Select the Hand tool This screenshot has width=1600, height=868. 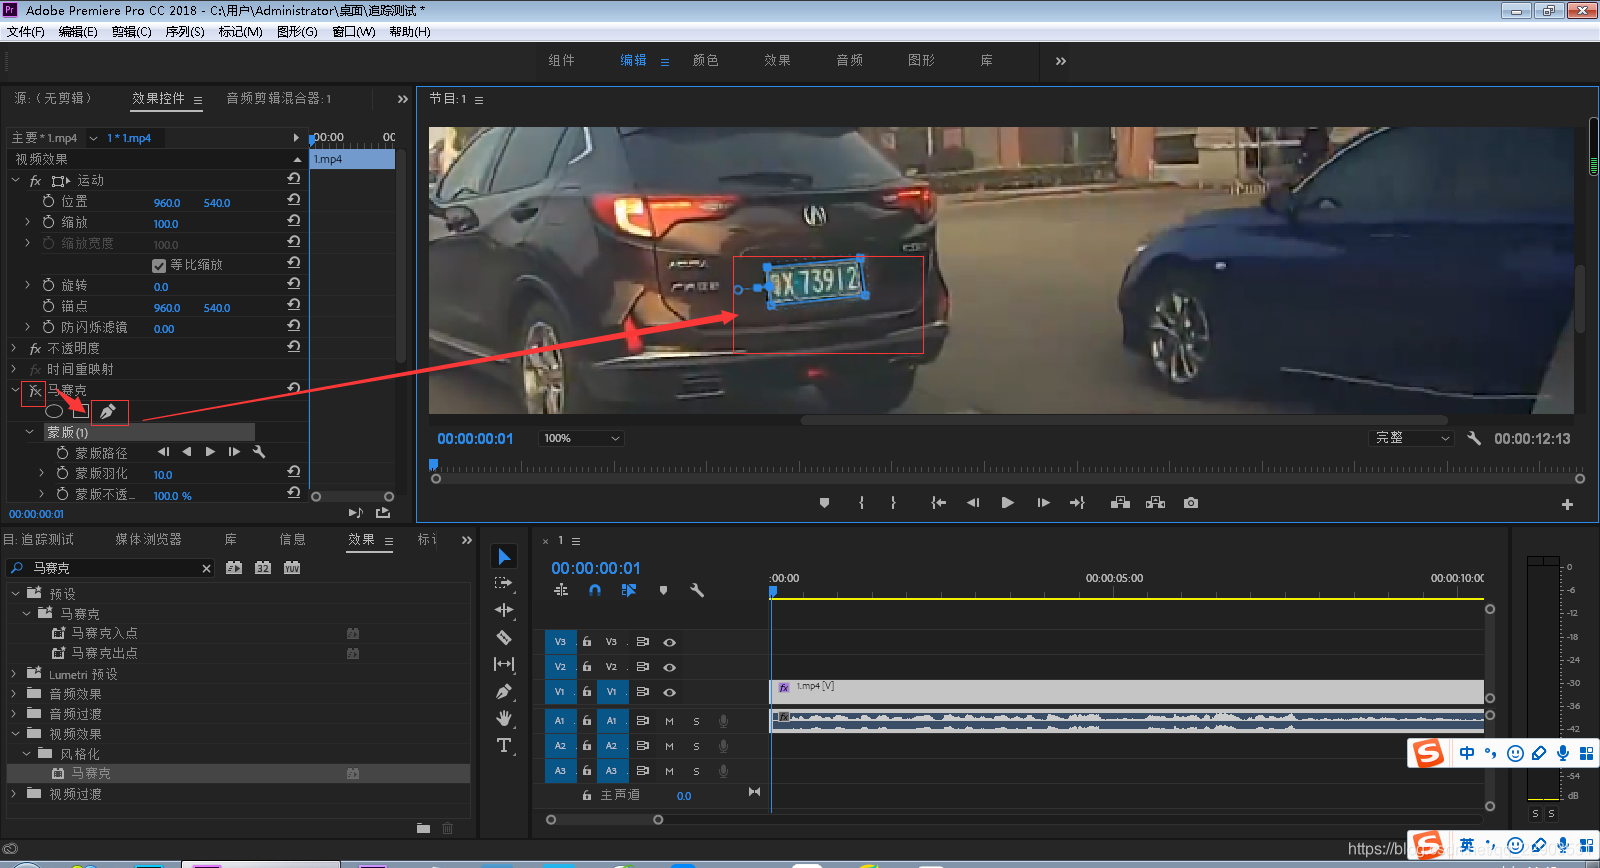click(504, 718)
